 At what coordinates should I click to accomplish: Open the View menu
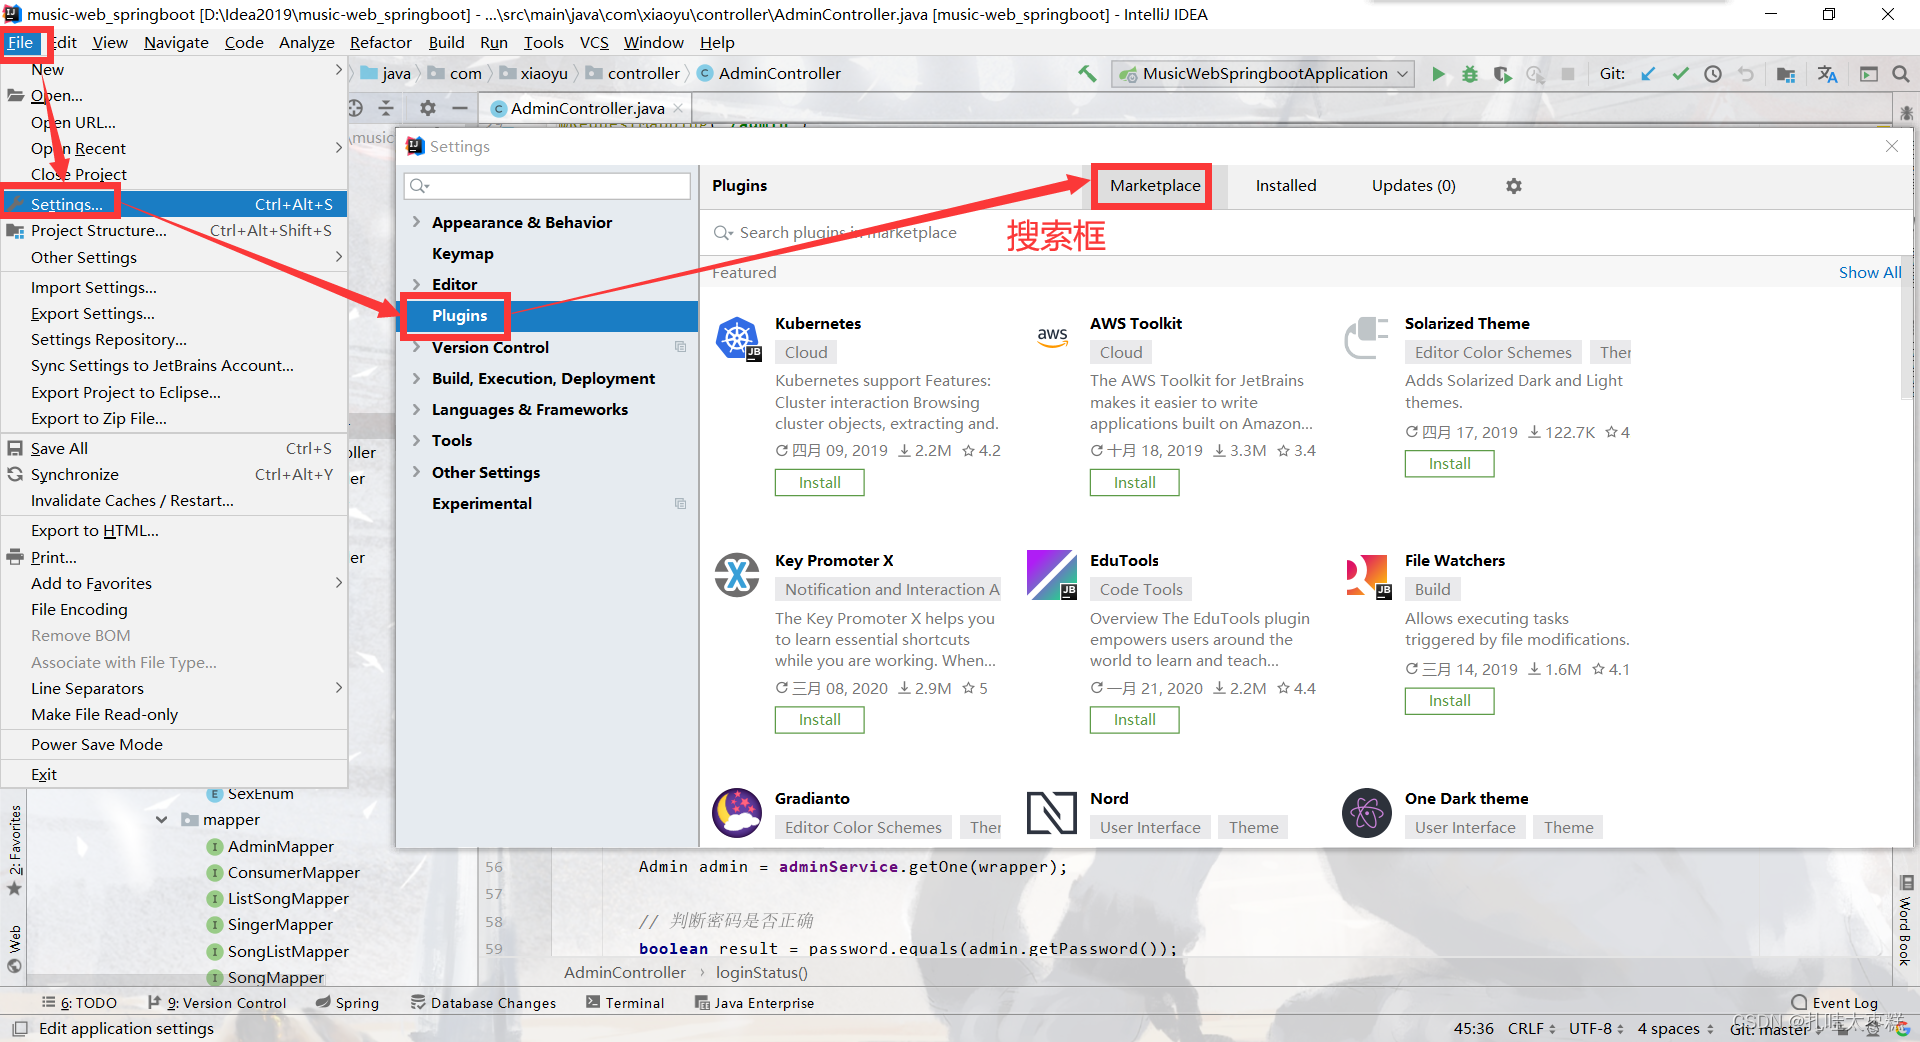coord(110,42)
